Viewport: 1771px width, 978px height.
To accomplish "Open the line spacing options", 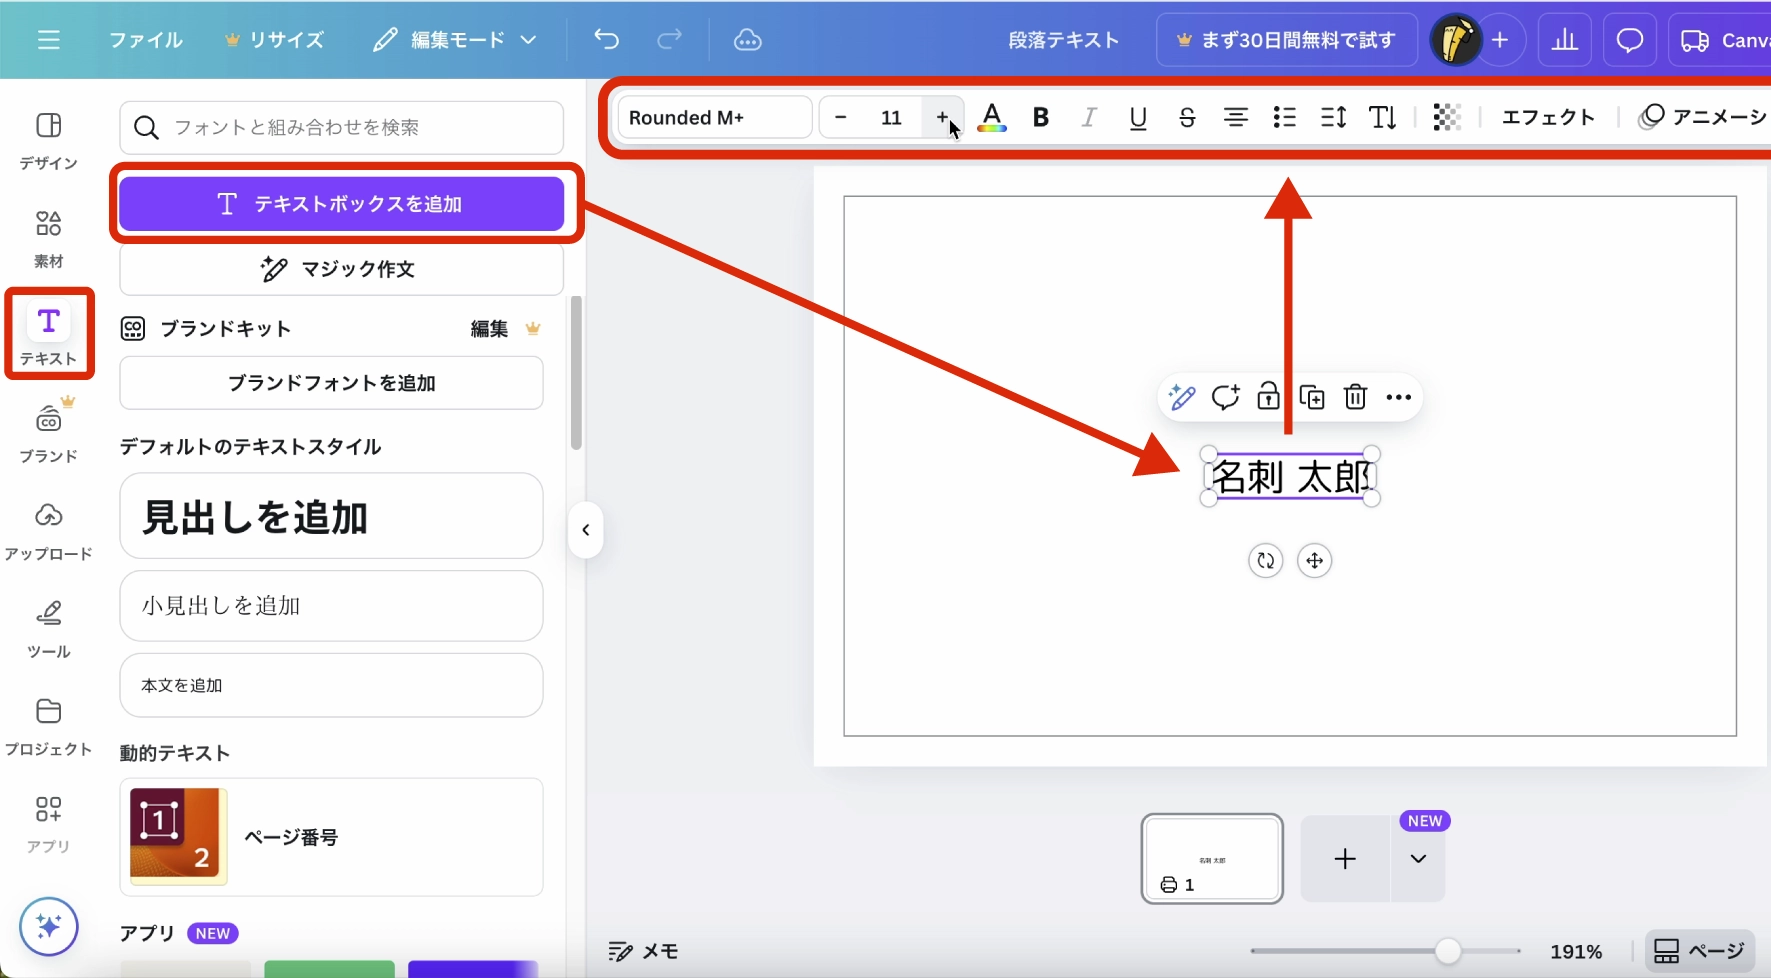I will (x=1334, y=118).
